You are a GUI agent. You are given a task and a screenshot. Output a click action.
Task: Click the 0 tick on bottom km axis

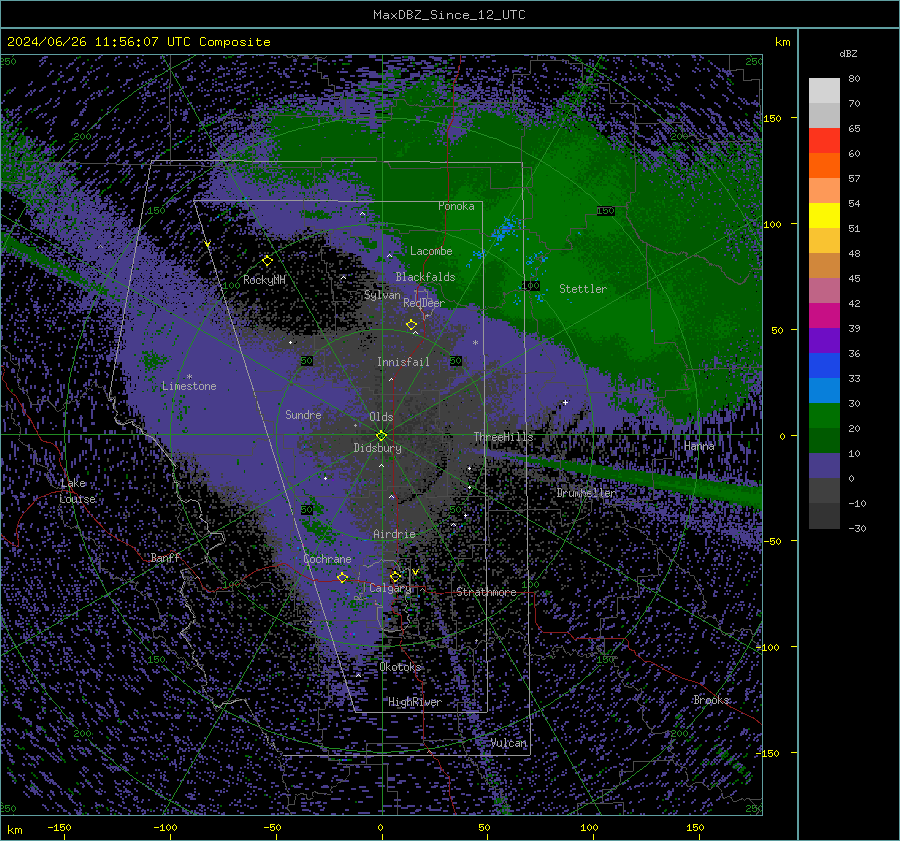coord(380,827)
